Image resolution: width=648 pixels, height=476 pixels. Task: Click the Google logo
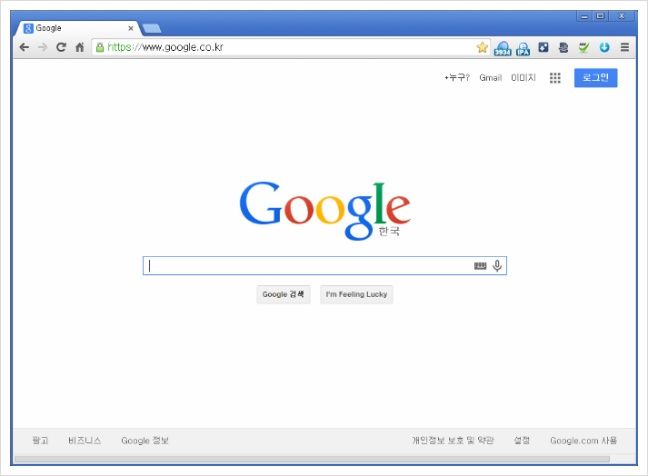pos(325,211)
